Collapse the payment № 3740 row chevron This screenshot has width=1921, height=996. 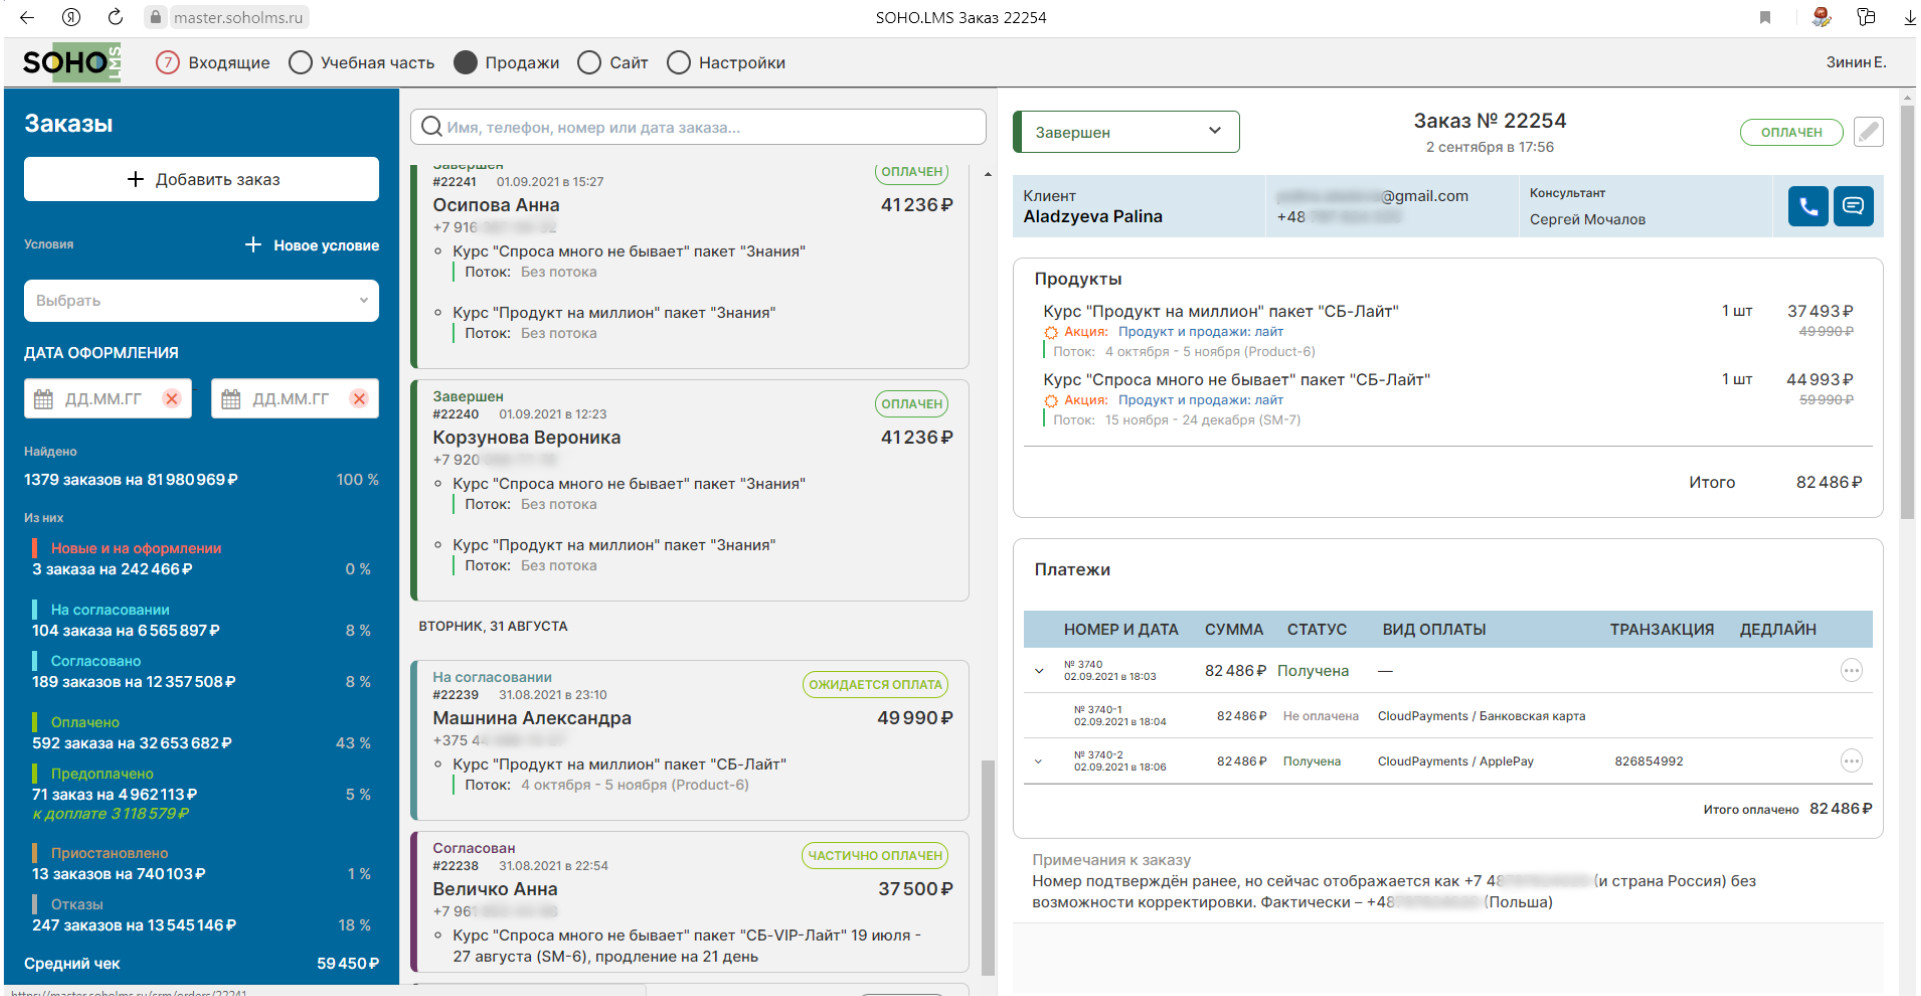(1039, 671)
